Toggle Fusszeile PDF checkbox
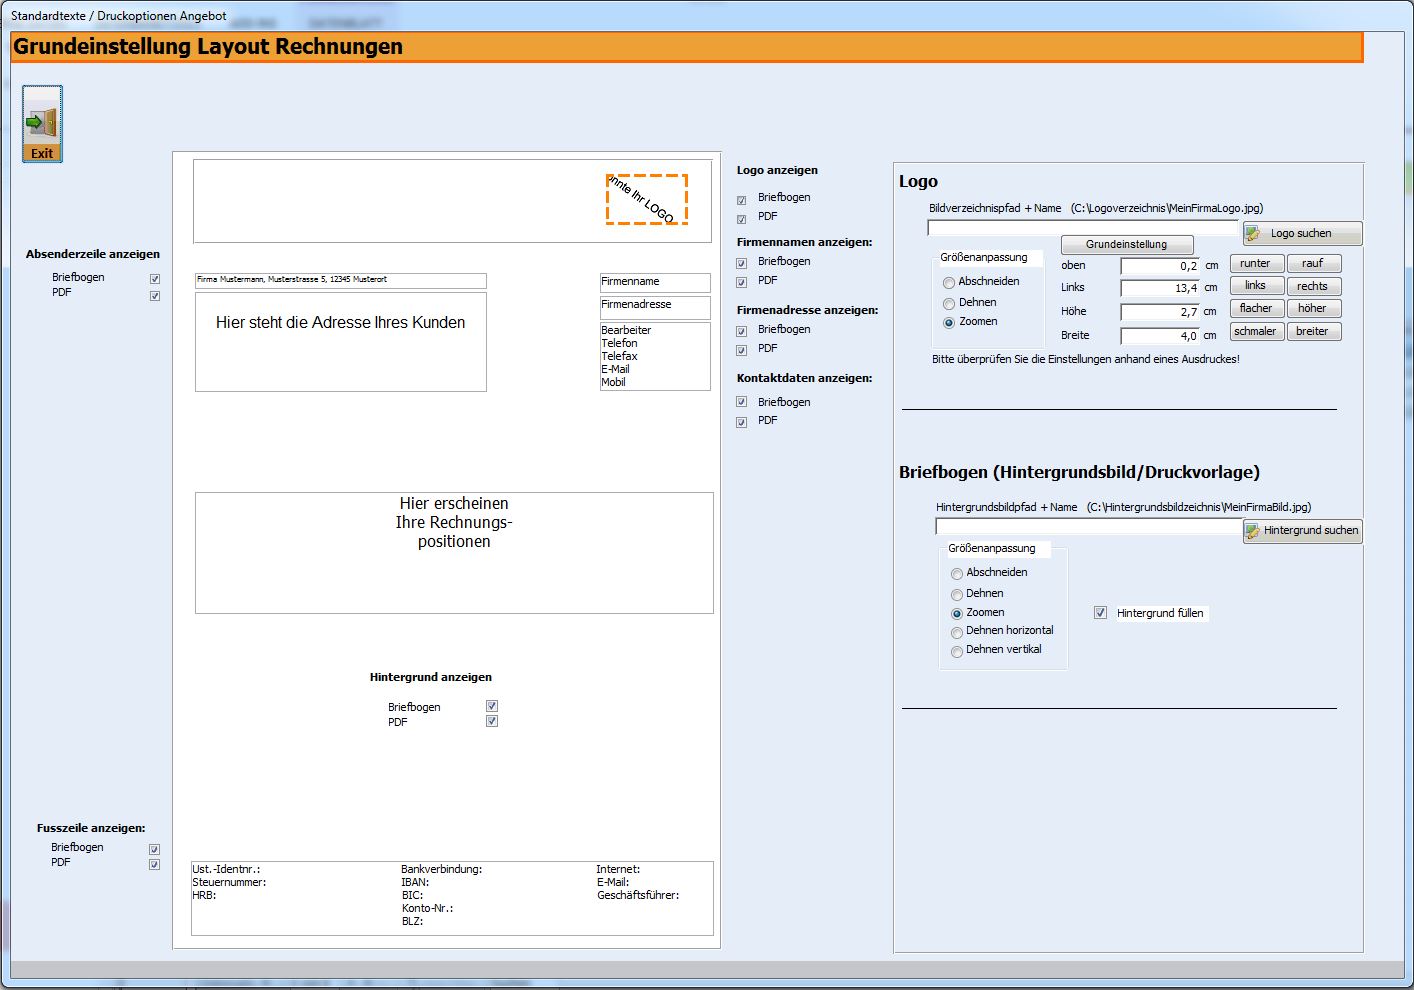1414x990 pixels. tap(154, 864)
